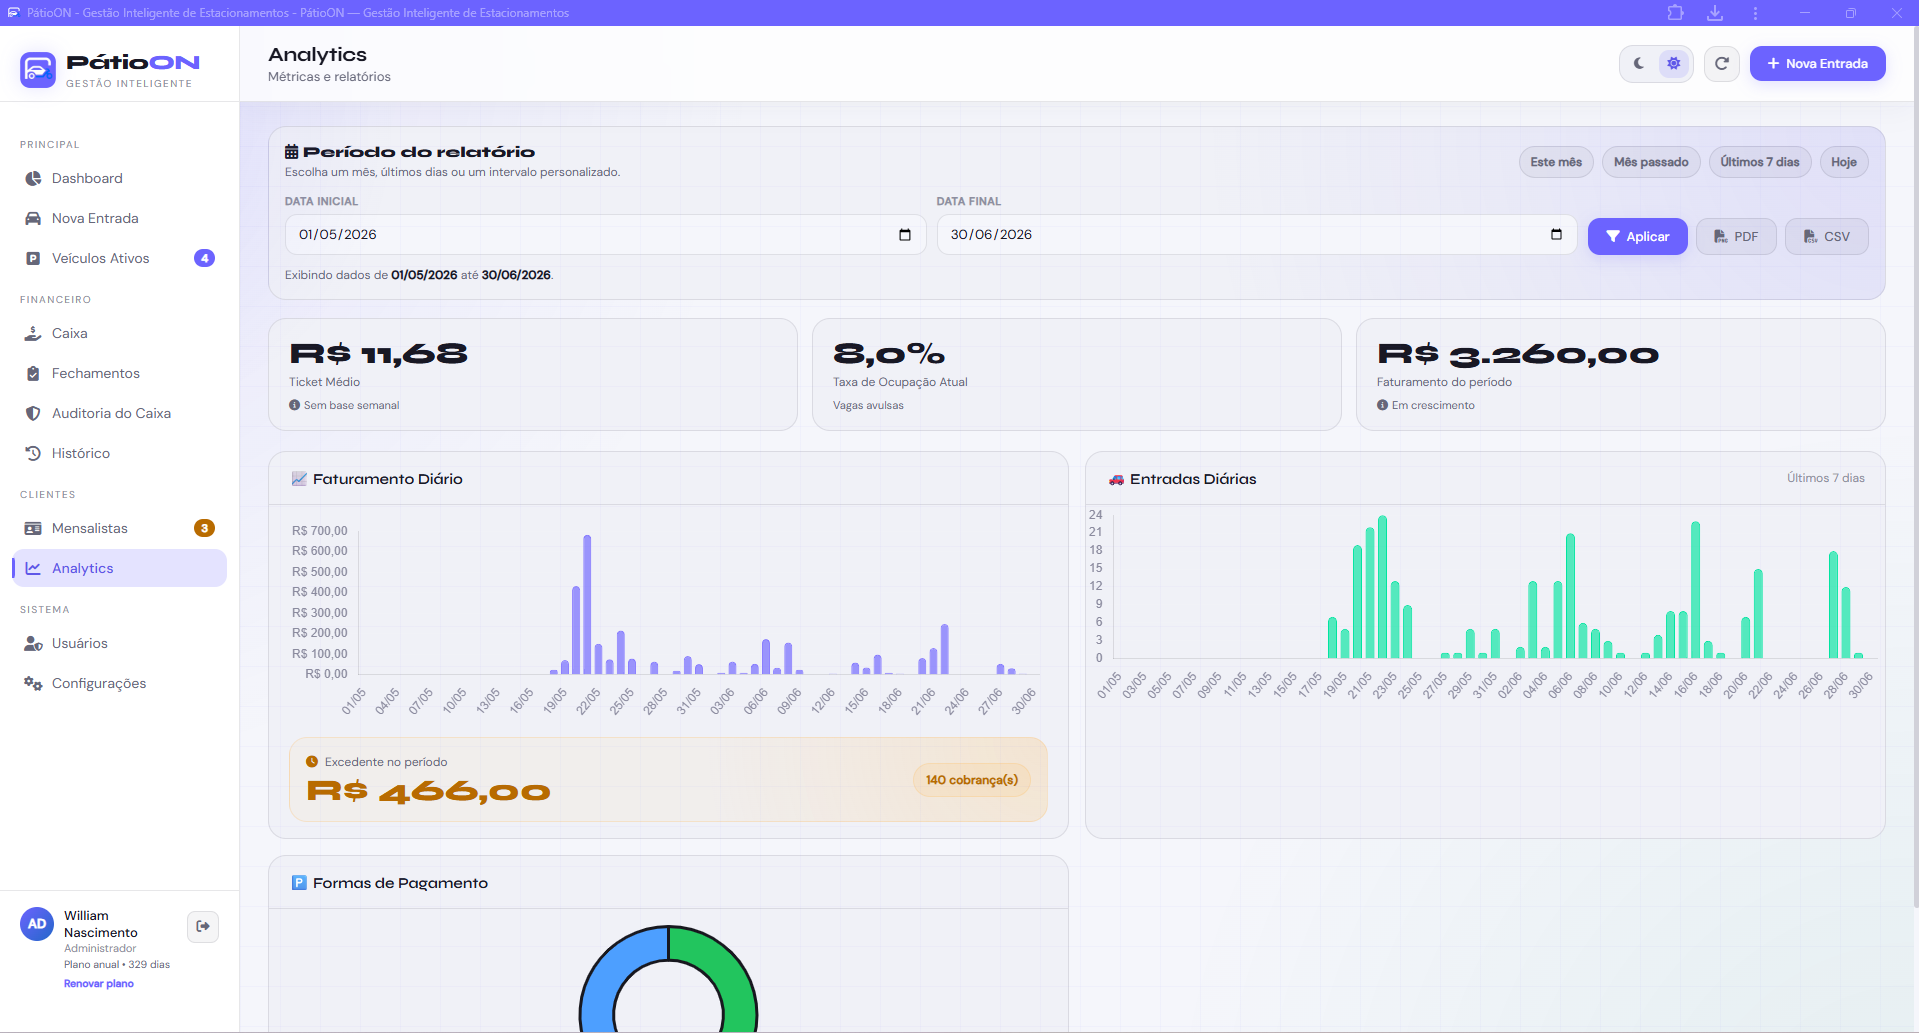Select Analytics in the sidebar
This screenshot has height=1033, width=1919.
tap(119, 568)
